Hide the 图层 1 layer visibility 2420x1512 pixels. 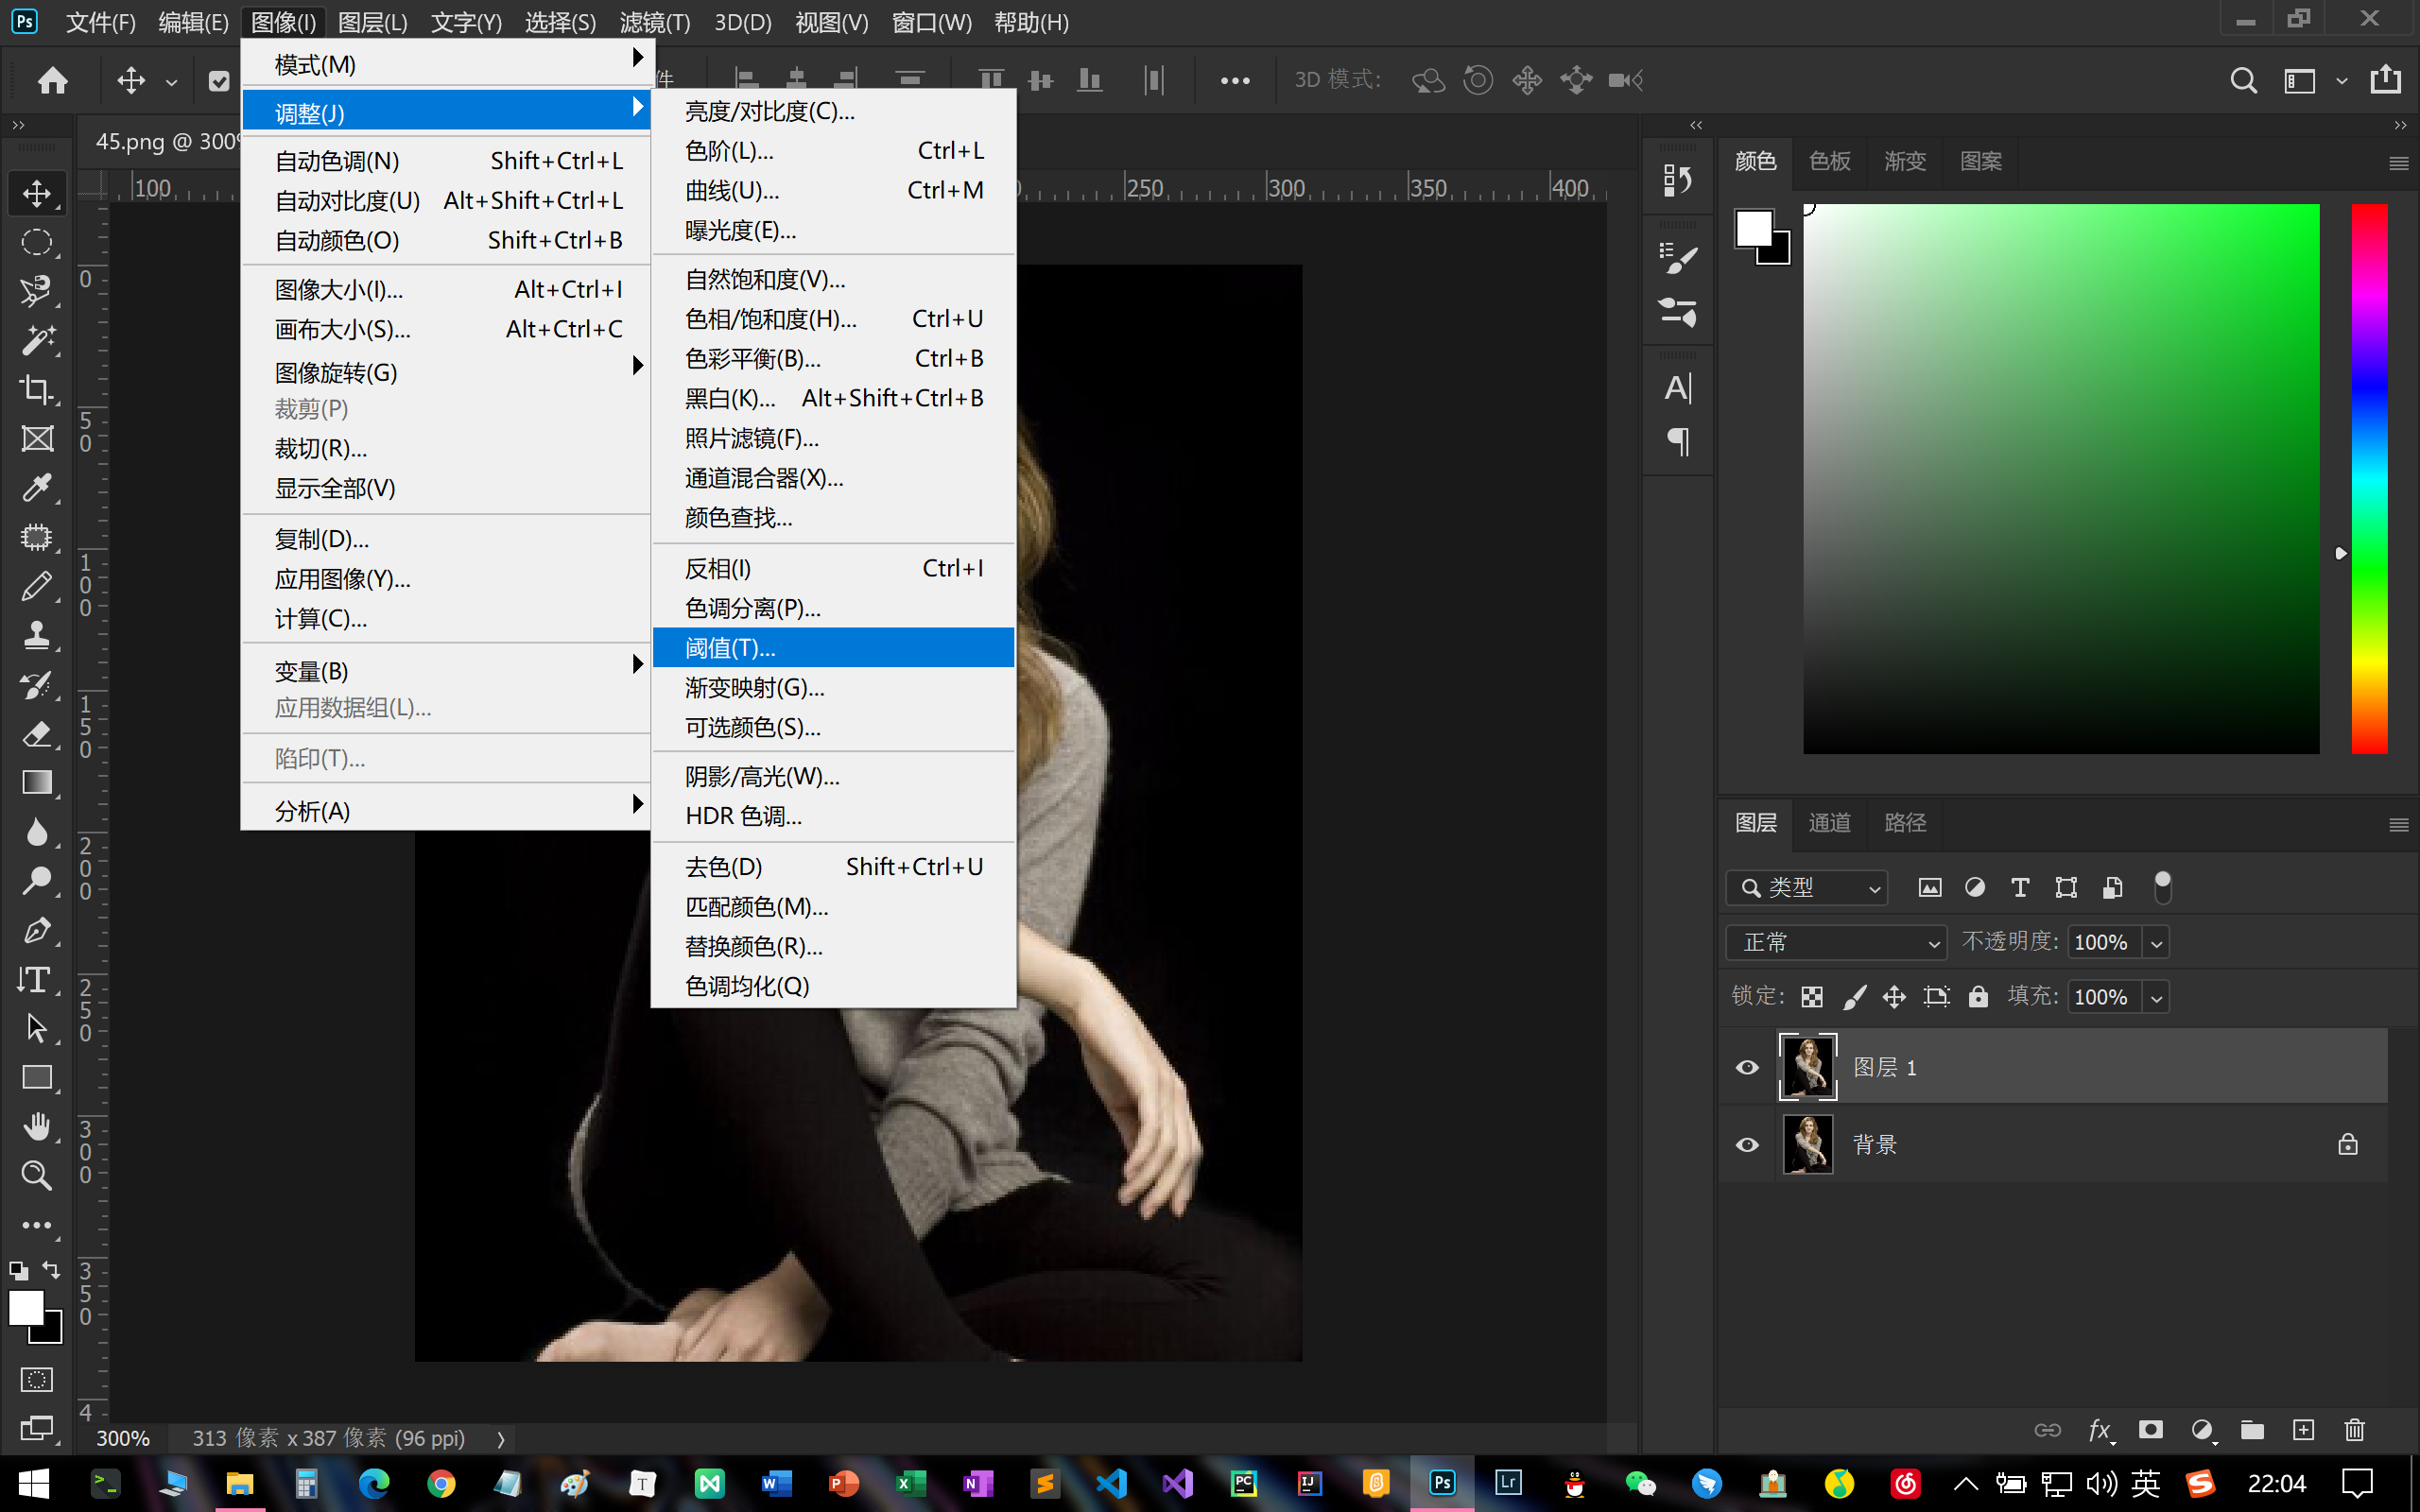[1747, 1067]
